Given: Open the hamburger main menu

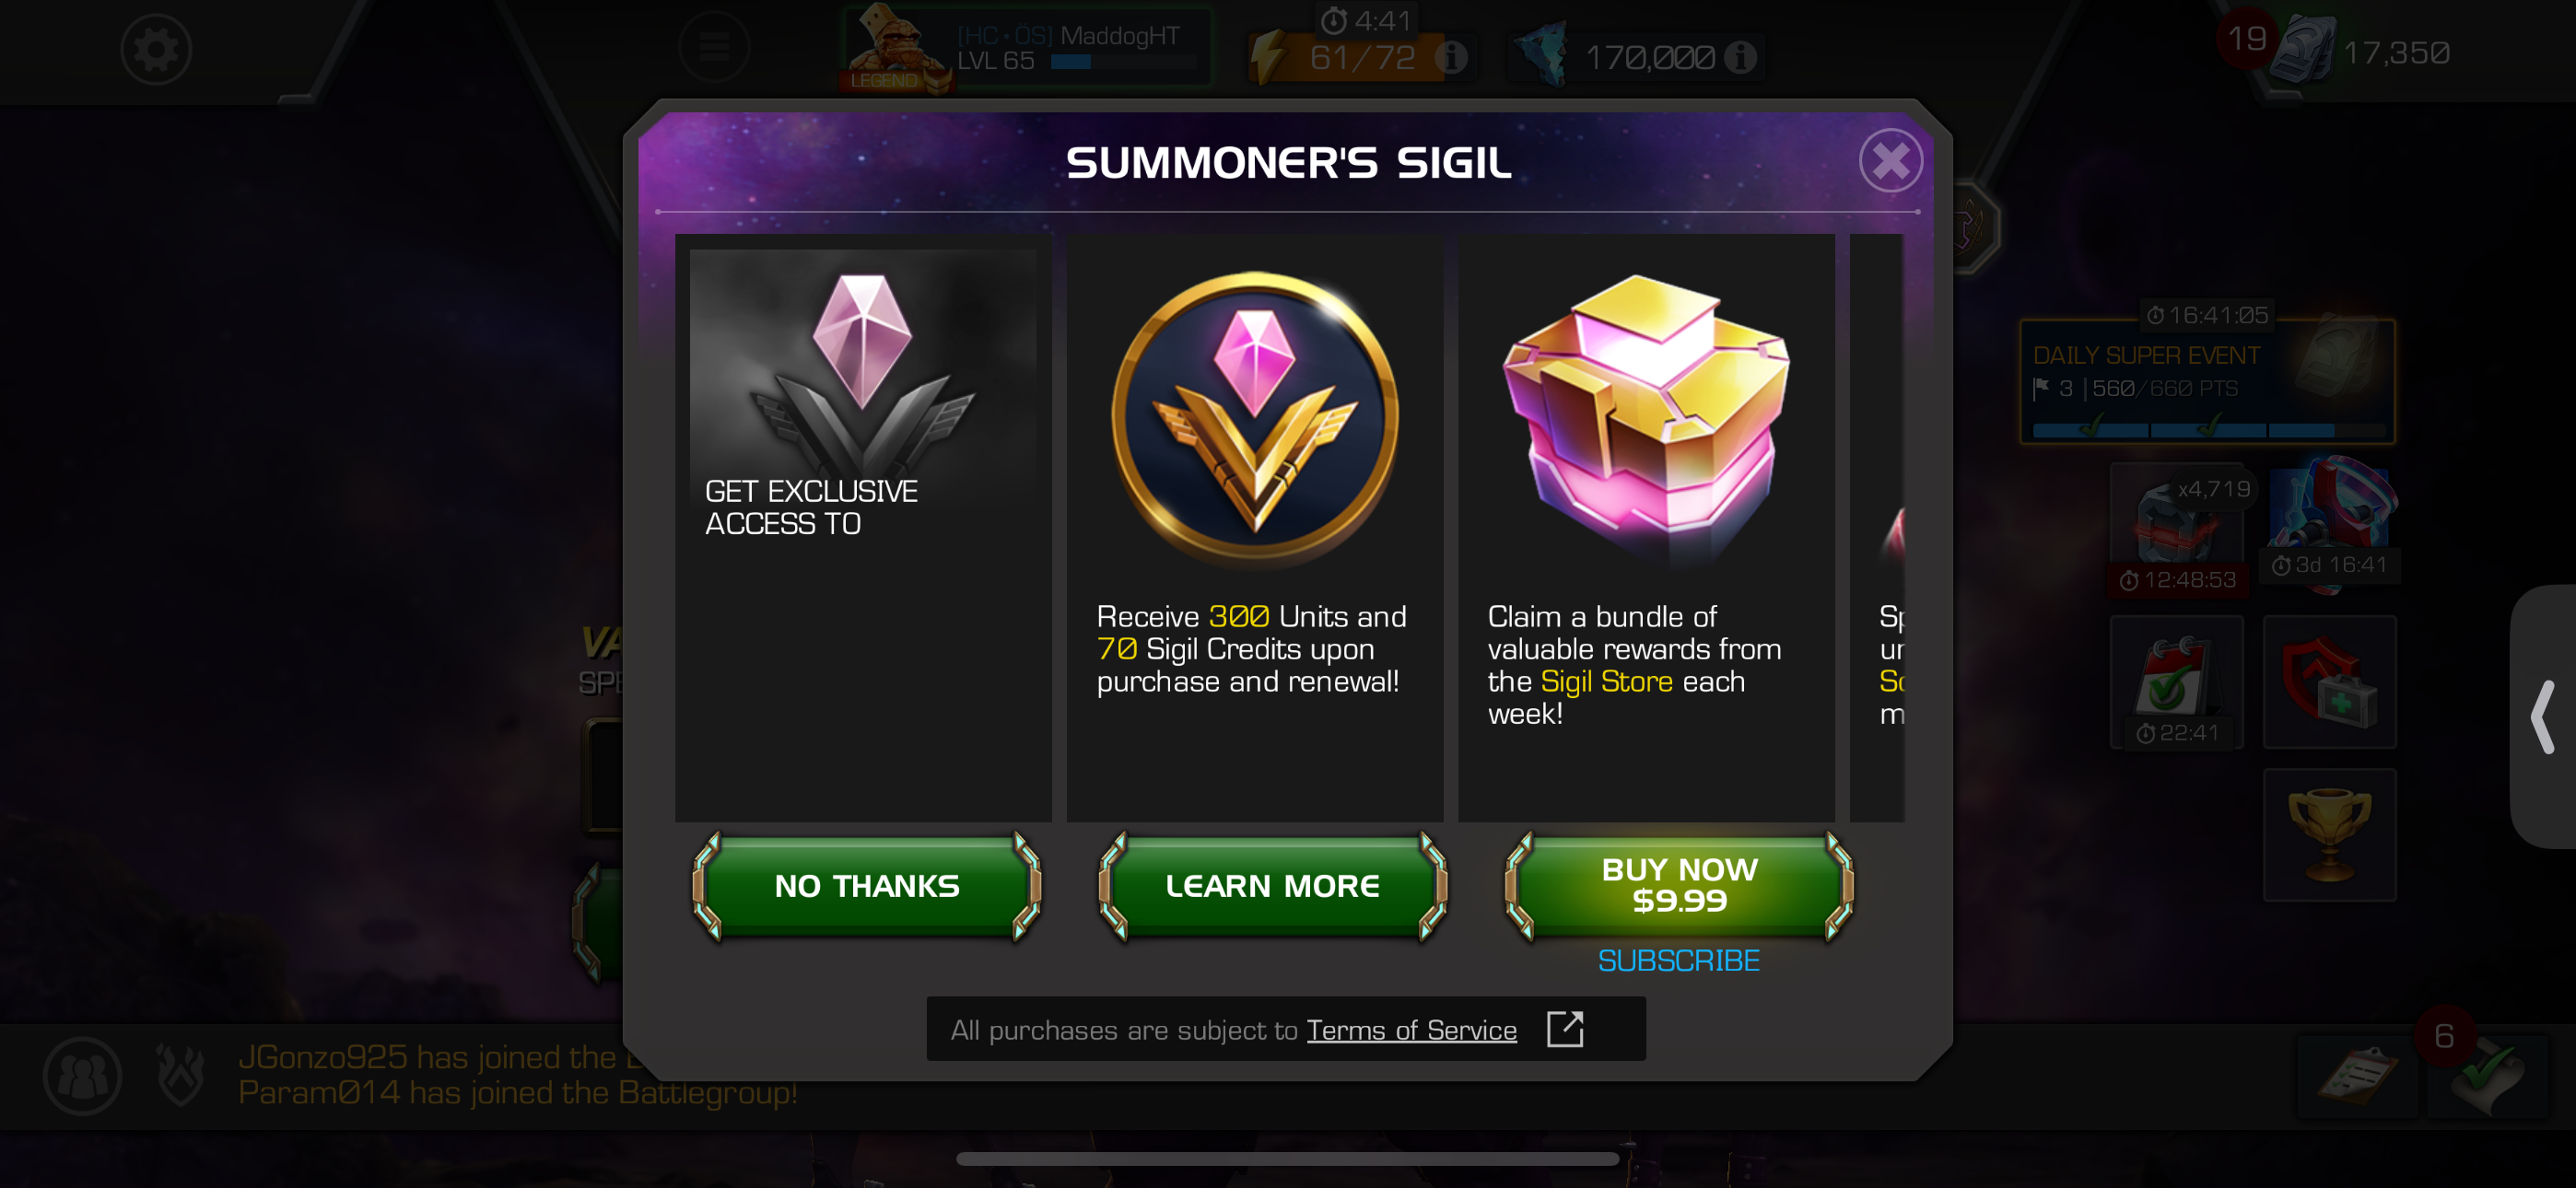Looking at the screenshot, I should point(714,47).
